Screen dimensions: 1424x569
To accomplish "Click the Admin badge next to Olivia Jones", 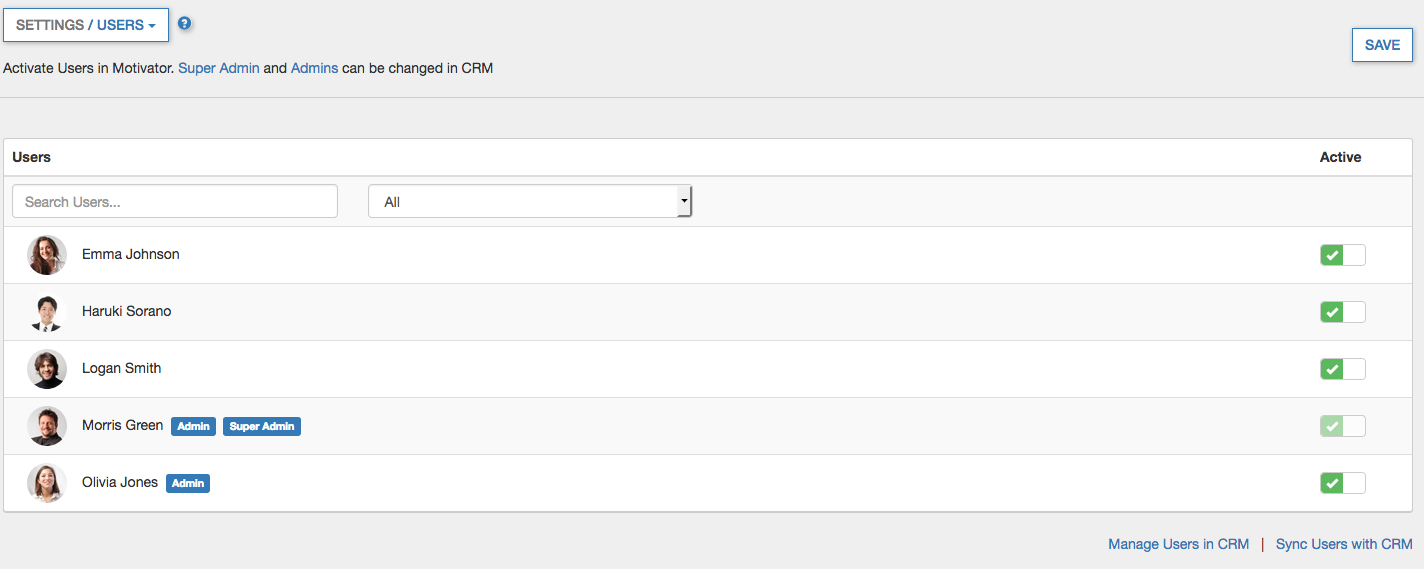I will [x=188, y=483].
